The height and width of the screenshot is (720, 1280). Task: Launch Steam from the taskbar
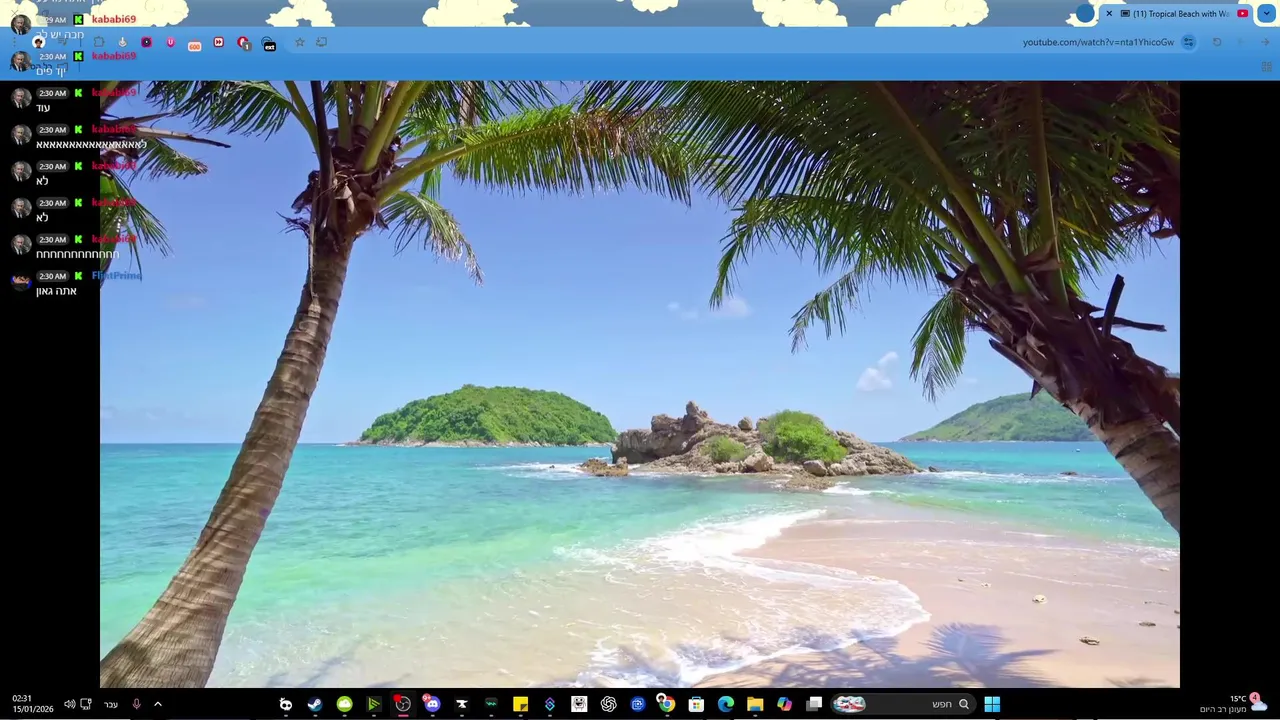click(314, 704)
